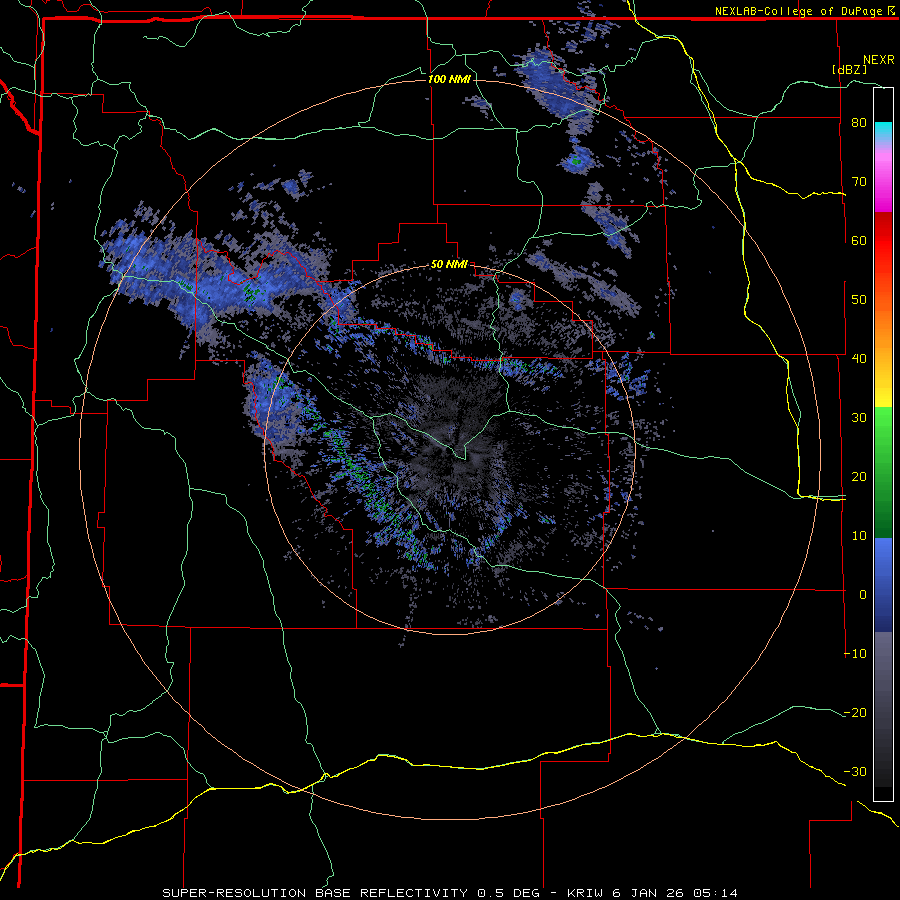
Task: Click the 10 dBZ scale value
Action: (859, 536)
